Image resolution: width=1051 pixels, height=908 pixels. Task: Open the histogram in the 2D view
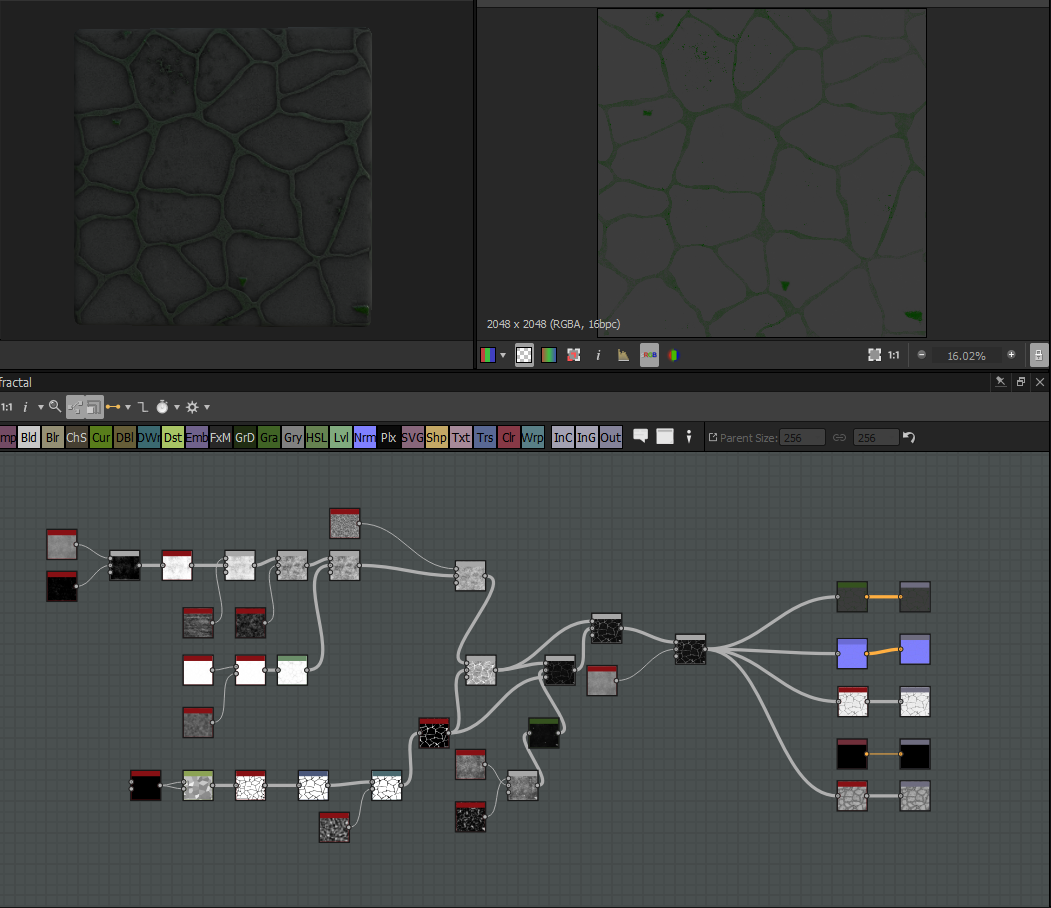click(x=623, y=355)
